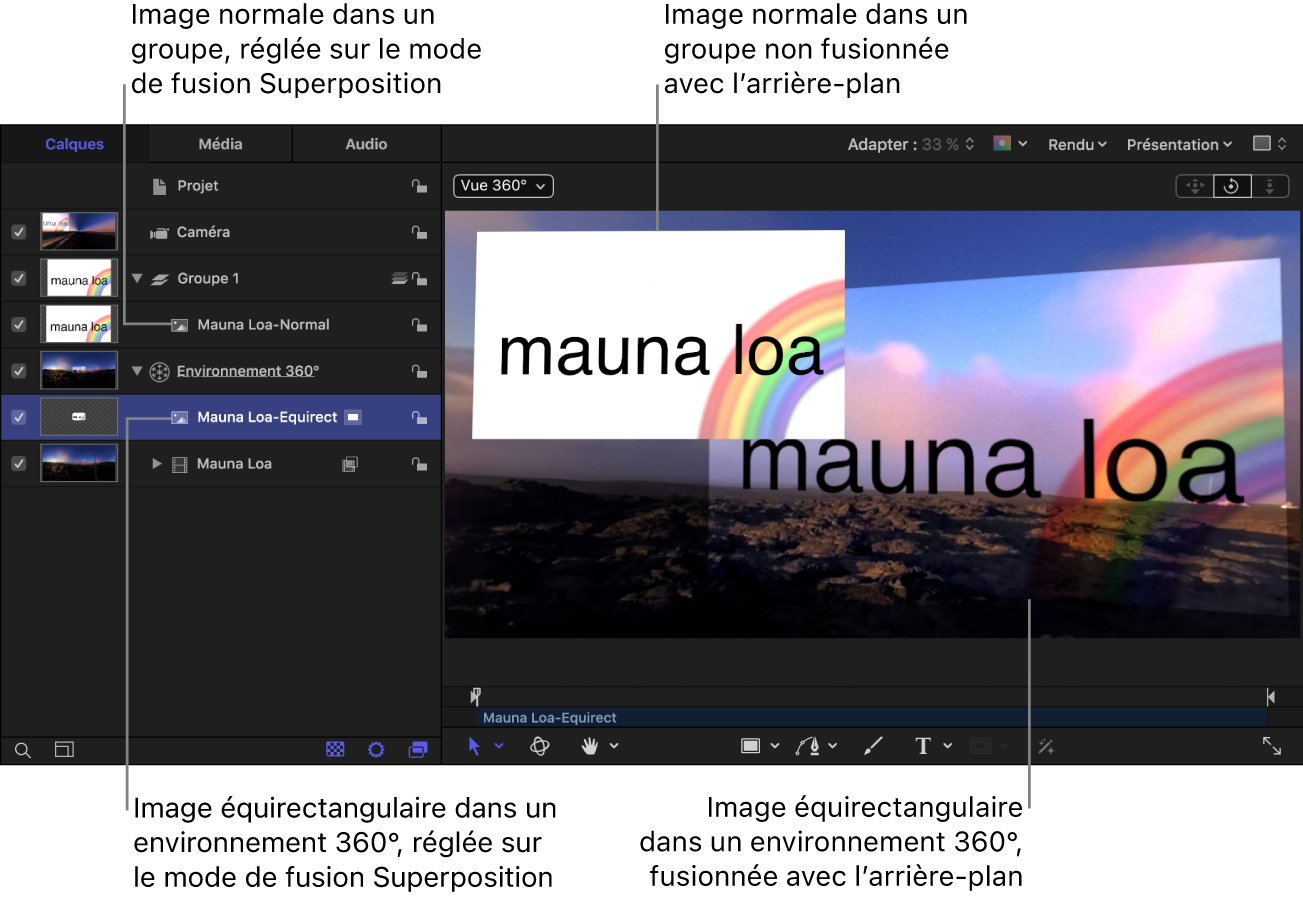Click the orbit camera control icon

coord(1232,186)
